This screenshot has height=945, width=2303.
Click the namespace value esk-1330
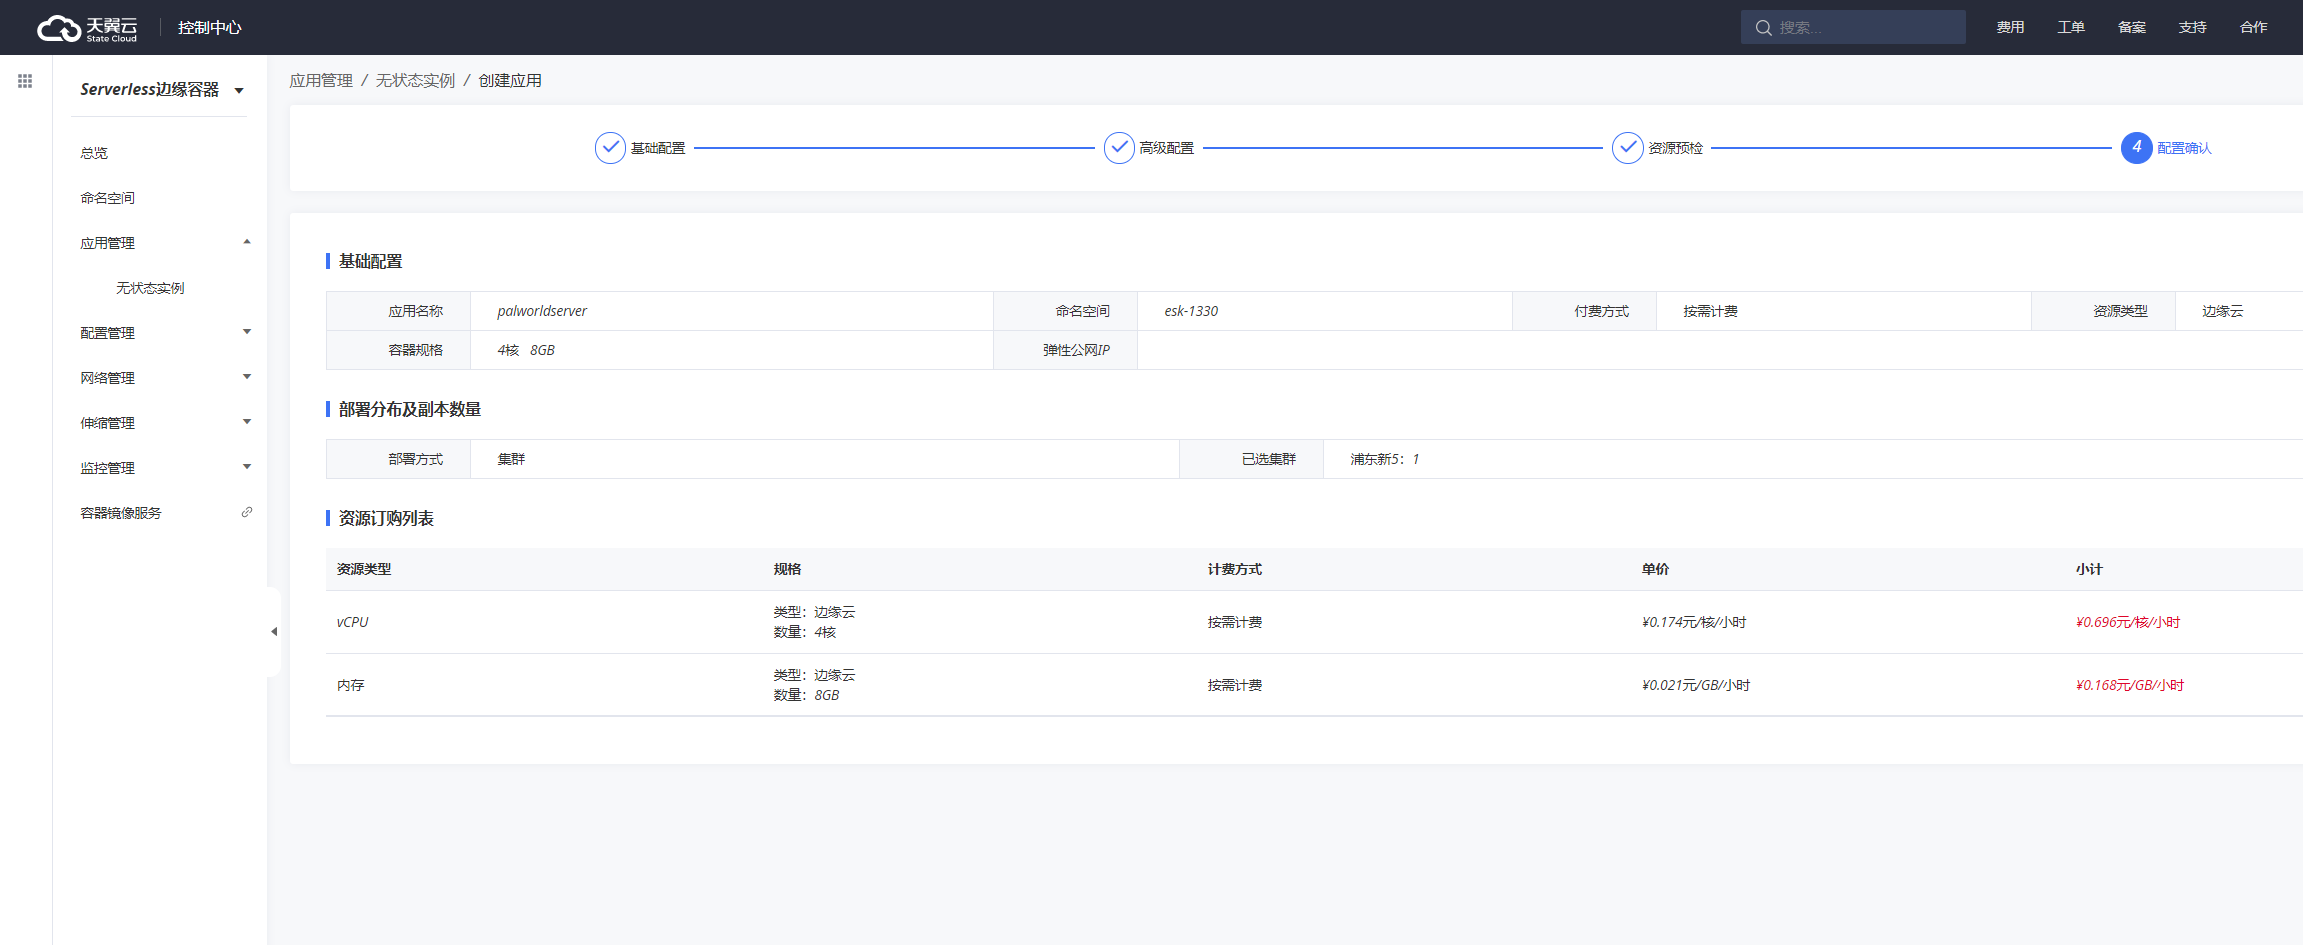tap(1191, 311)
